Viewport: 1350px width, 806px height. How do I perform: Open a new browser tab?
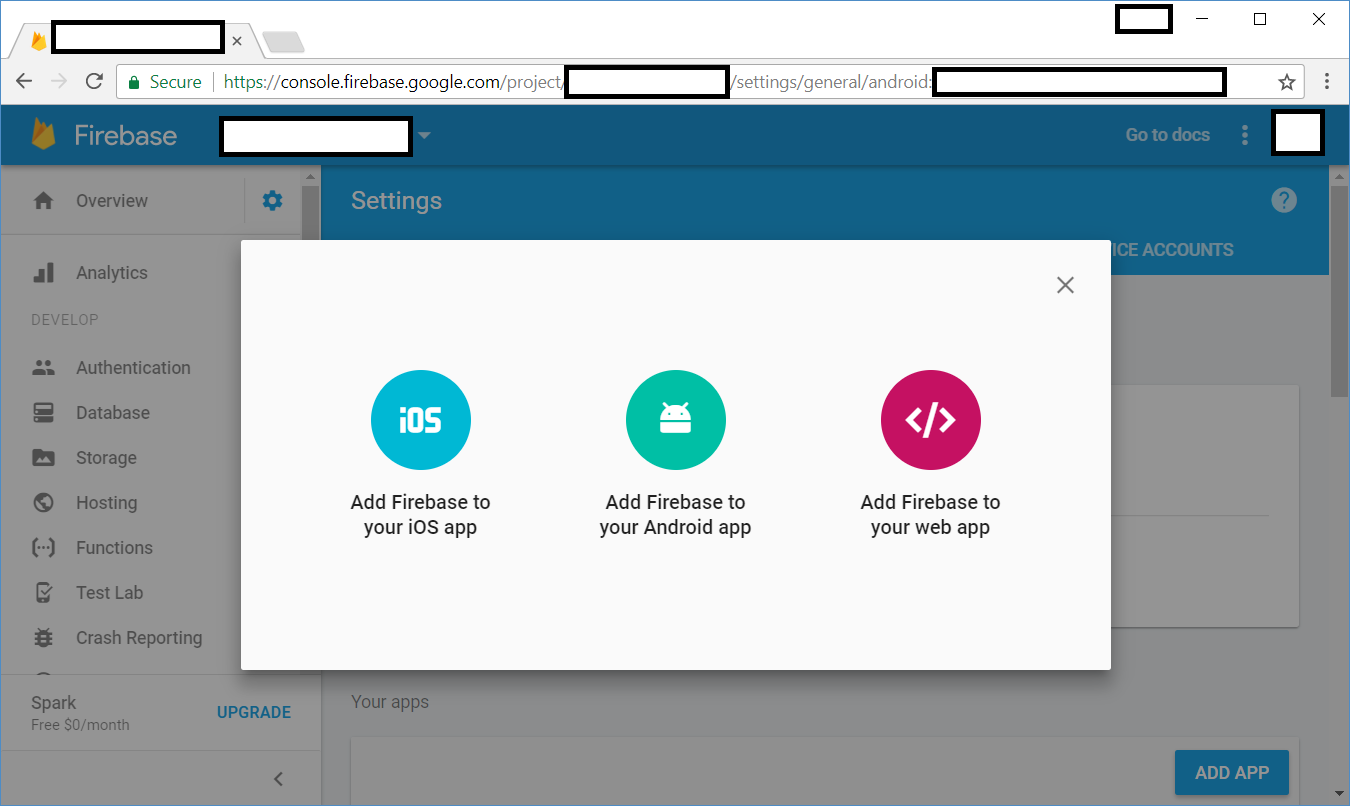283,42
